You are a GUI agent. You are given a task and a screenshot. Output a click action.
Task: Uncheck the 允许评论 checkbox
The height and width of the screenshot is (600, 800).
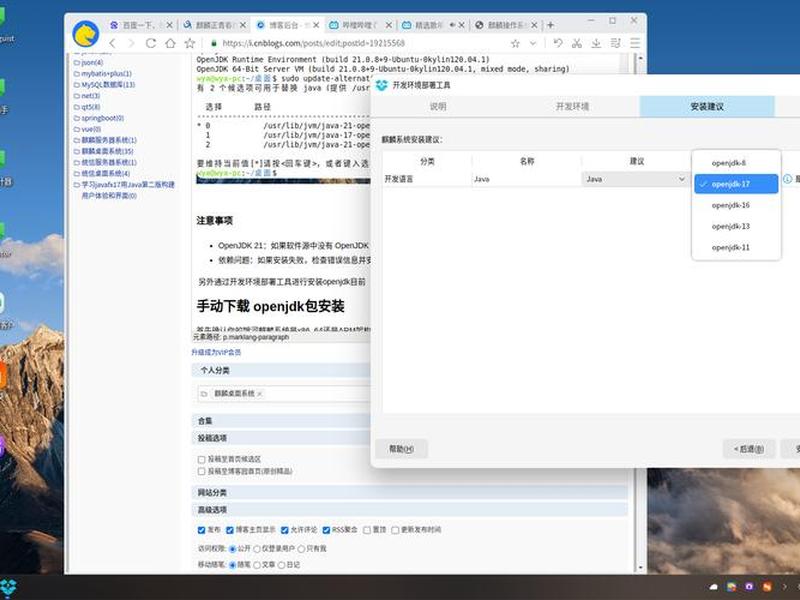(284, 530)
